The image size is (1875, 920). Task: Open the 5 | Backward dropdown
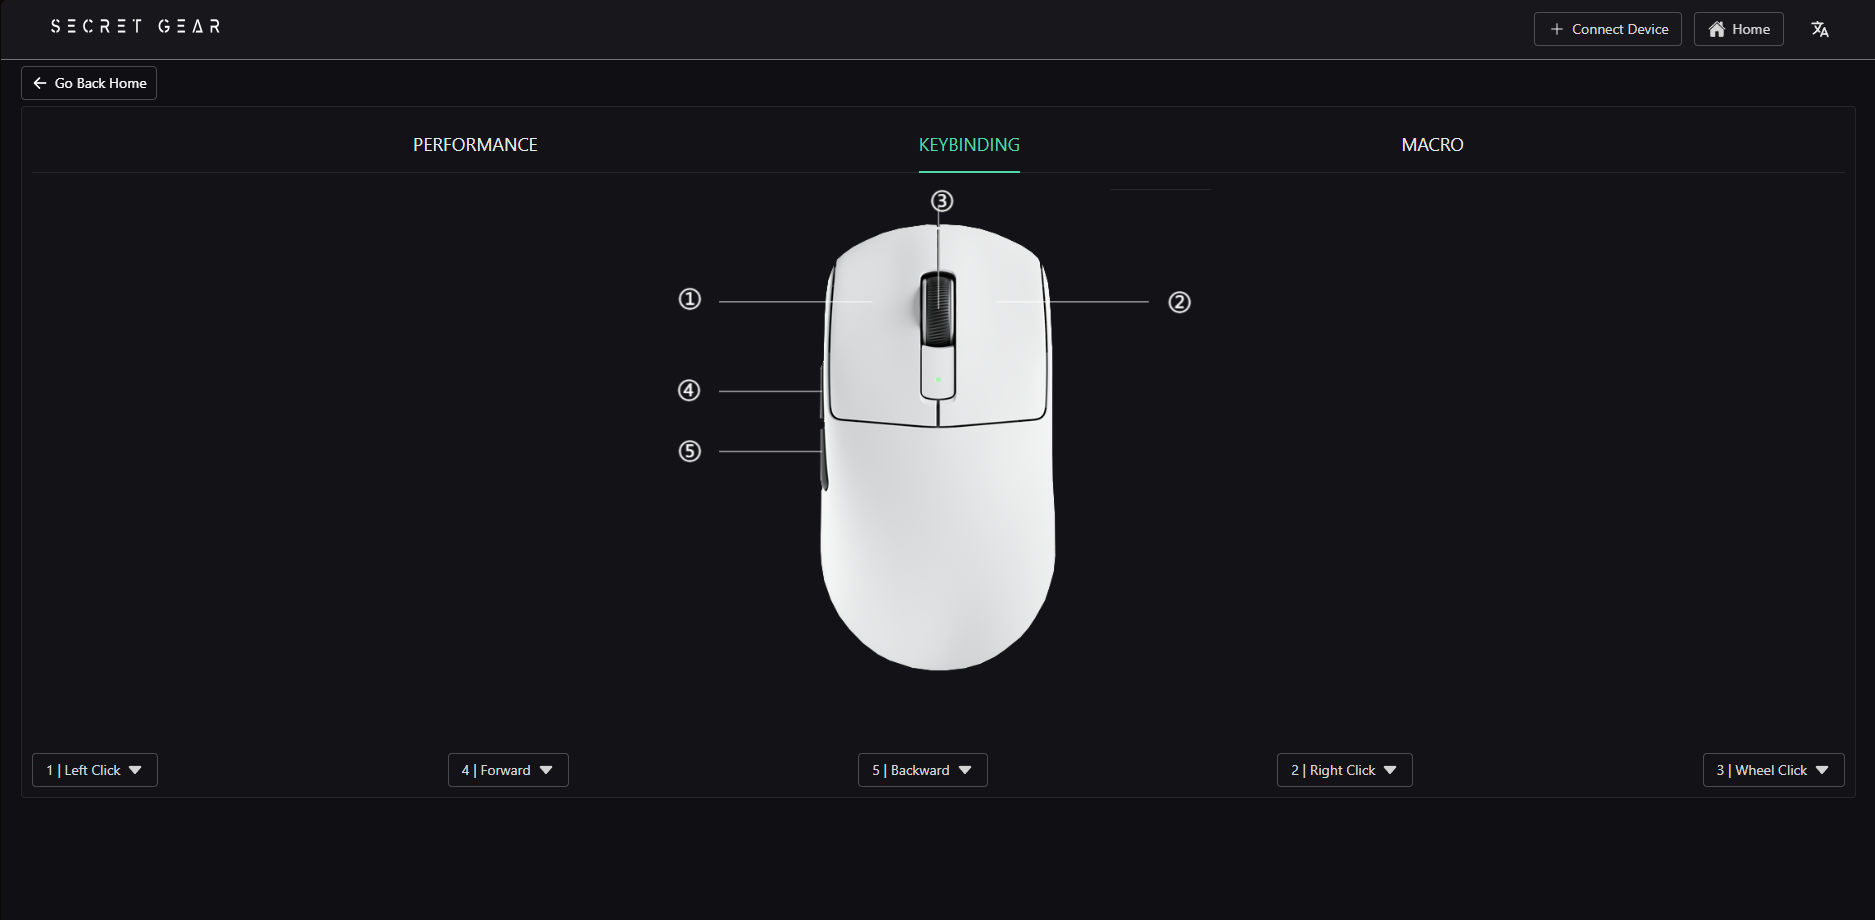pos(923,770)
